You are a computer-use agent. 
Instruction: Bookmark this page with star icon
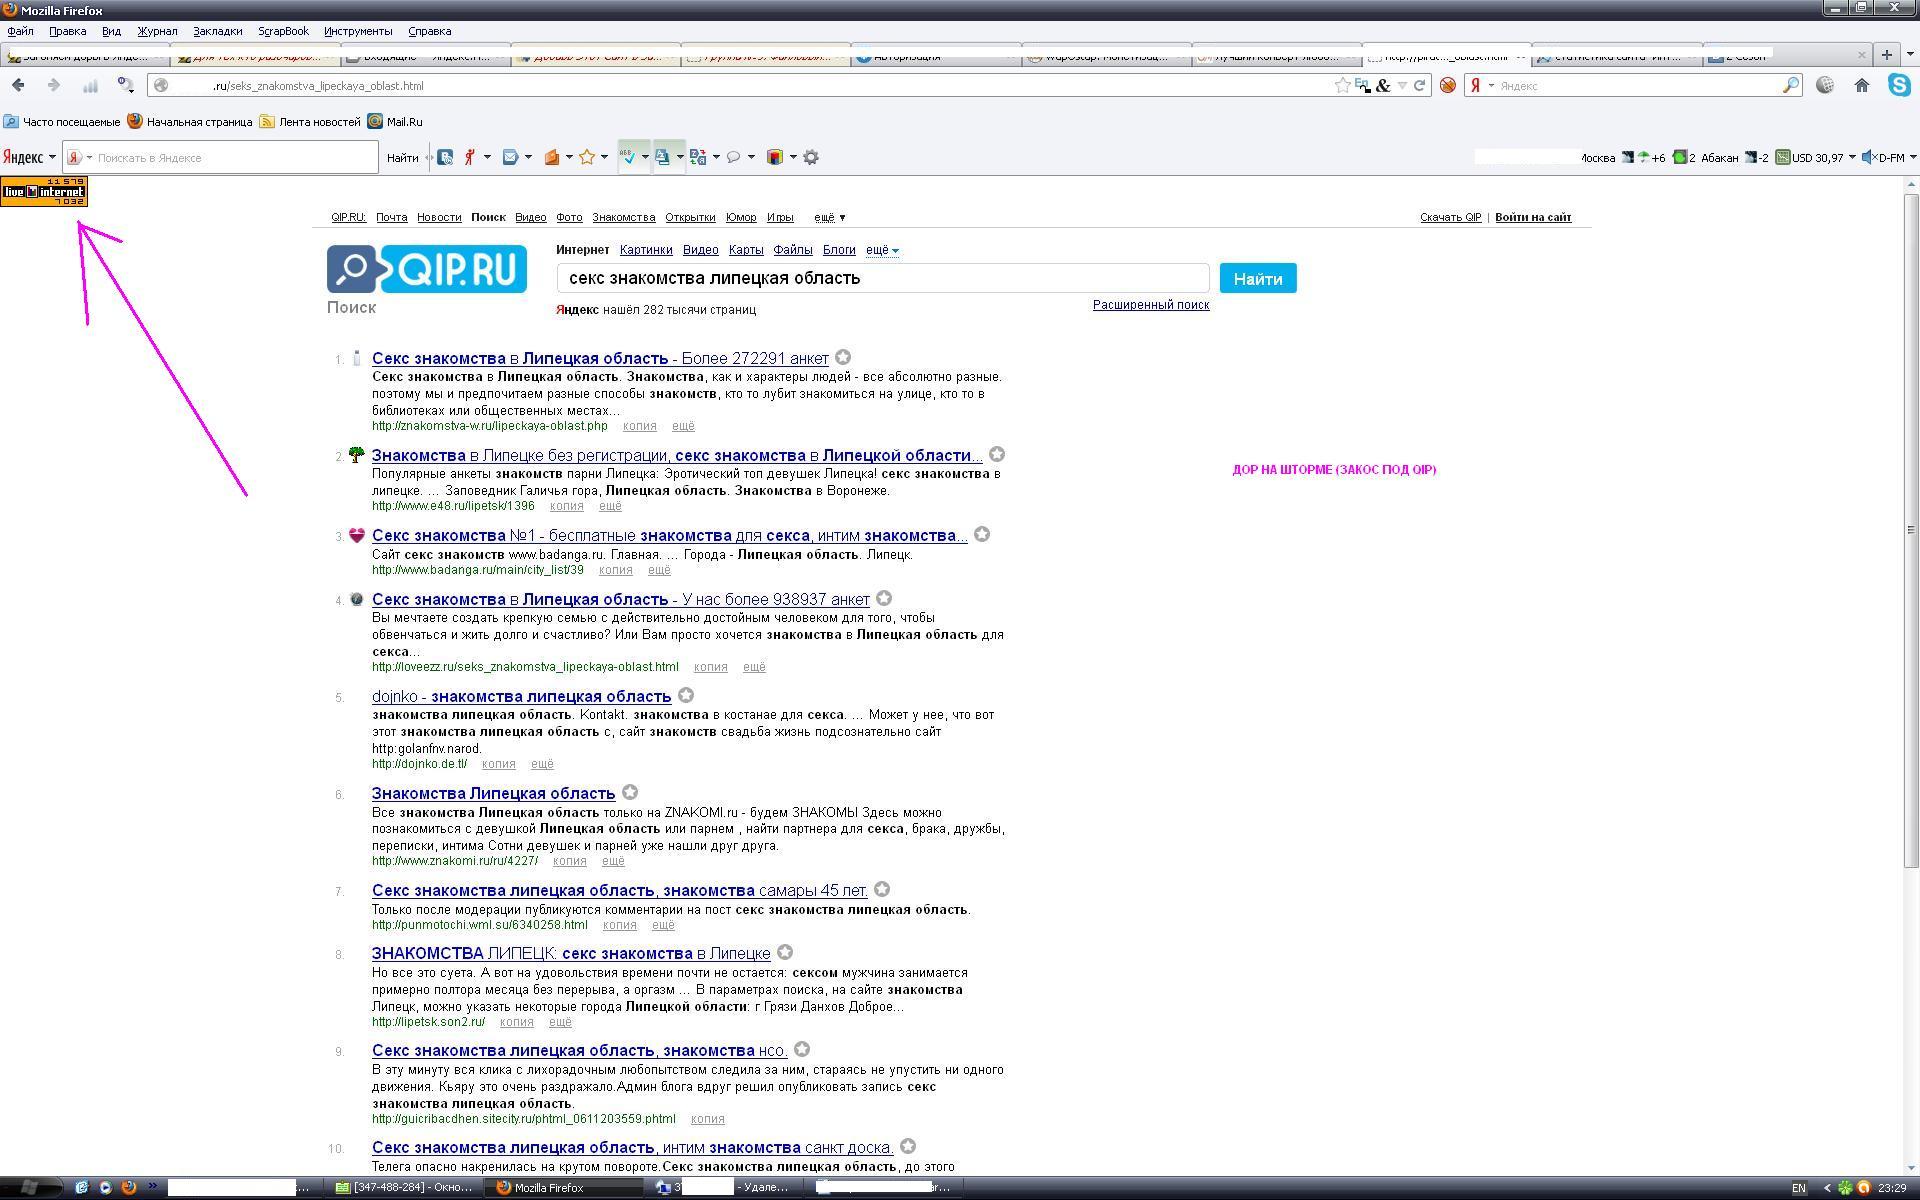[1342, 86]
